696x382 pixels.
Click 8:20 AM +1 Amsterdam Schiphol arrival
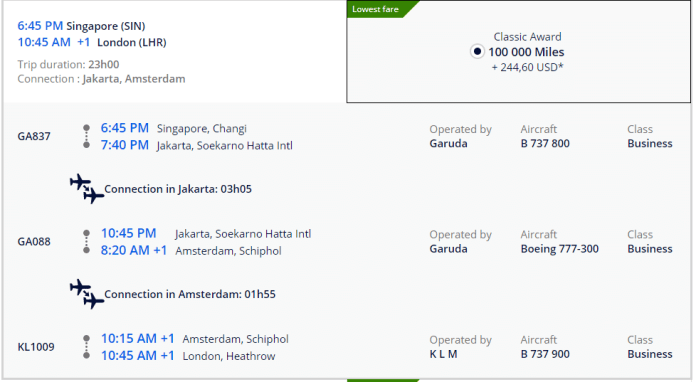click(191, 251)
